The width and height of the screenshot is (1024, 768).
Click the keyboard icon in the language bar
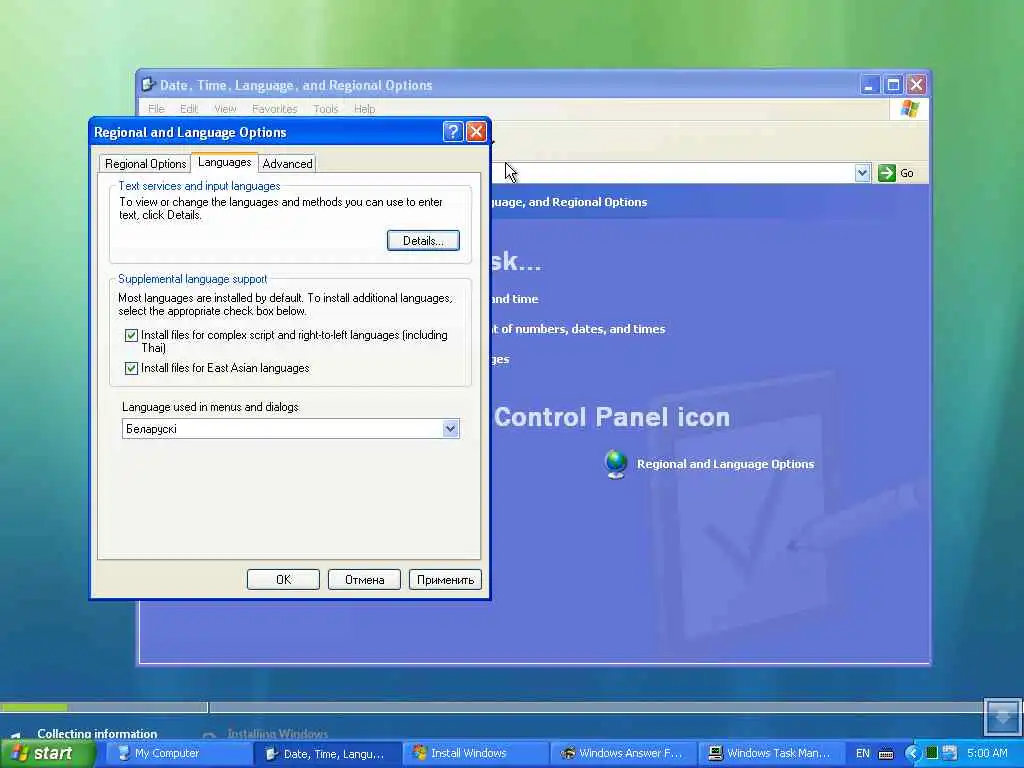pyautogui.click(x=886, y=754)
